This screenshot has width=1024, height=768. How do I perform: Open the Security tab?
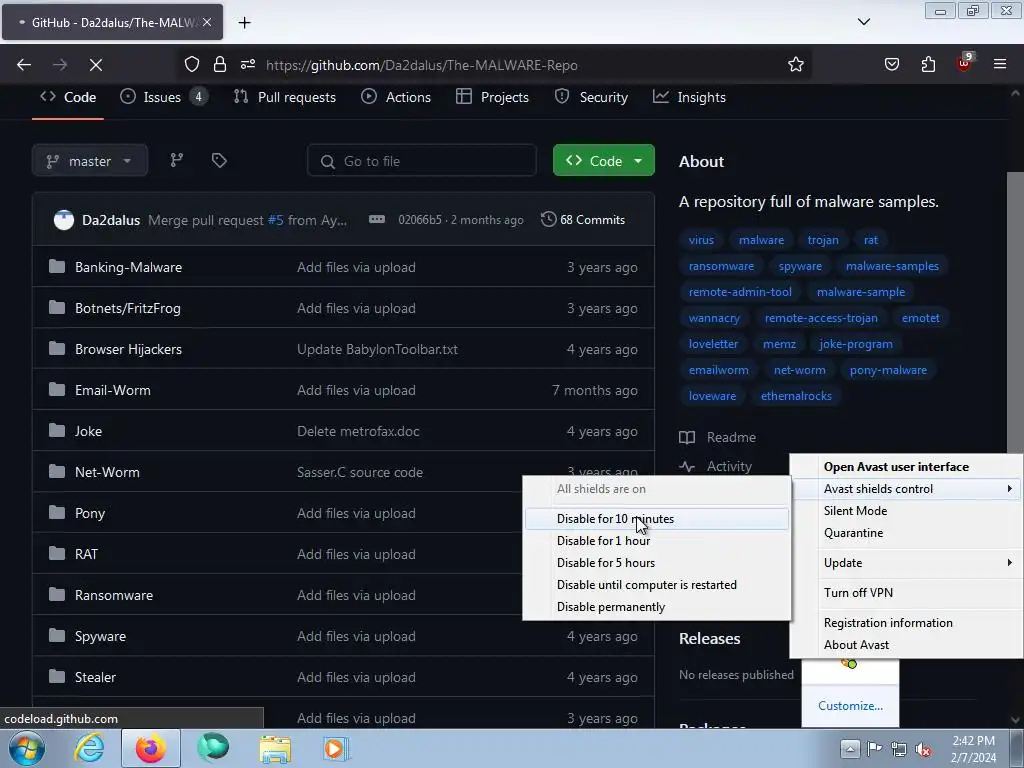click(591, 97)
